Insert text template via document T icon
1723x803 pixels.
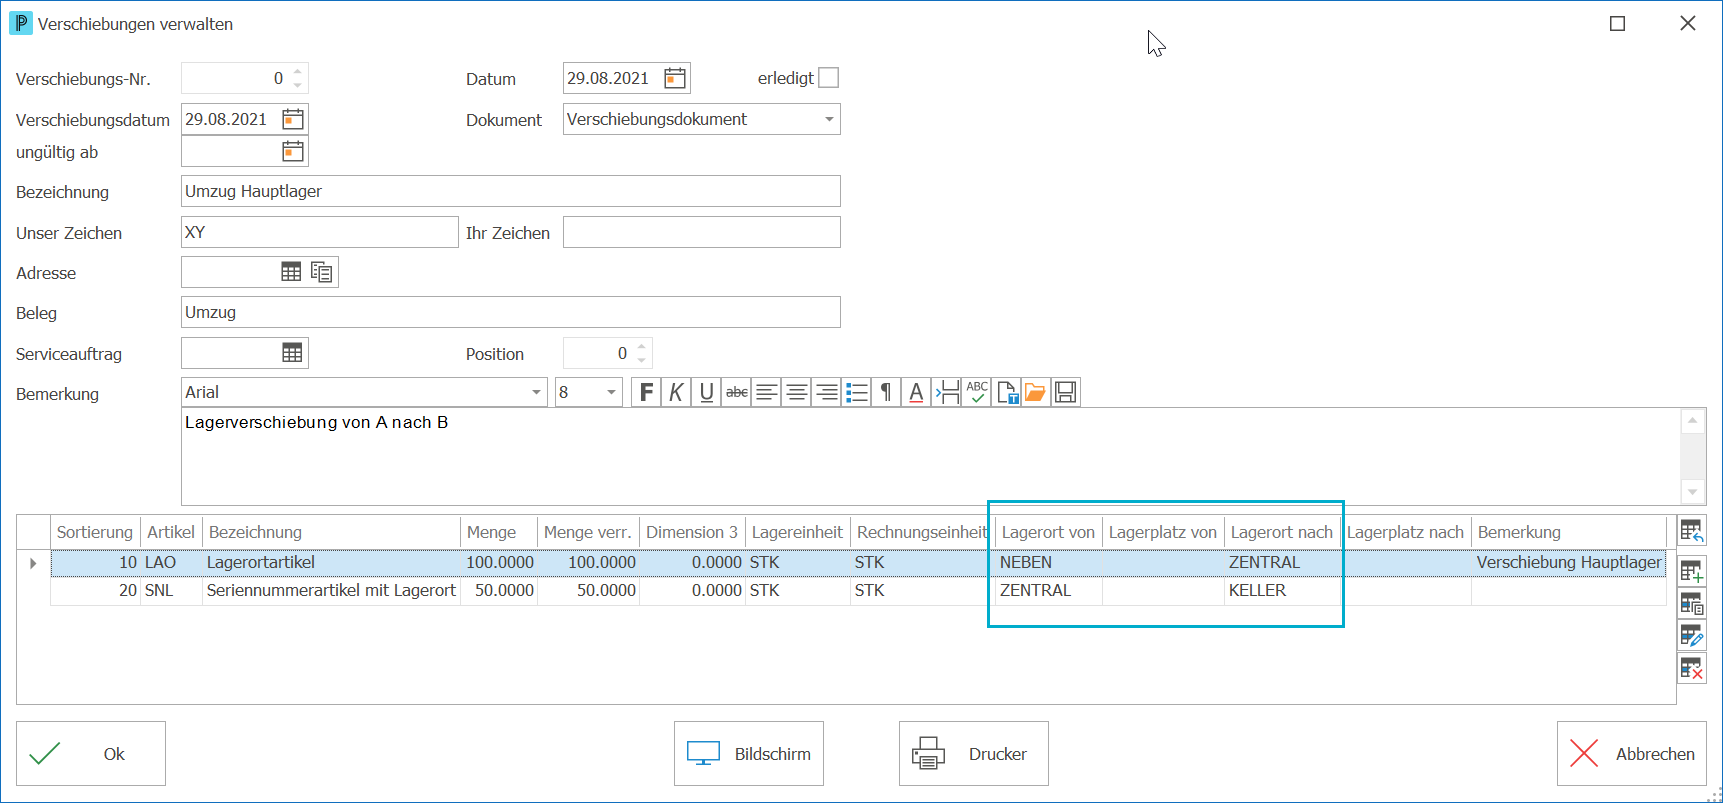coord(1007,392)
